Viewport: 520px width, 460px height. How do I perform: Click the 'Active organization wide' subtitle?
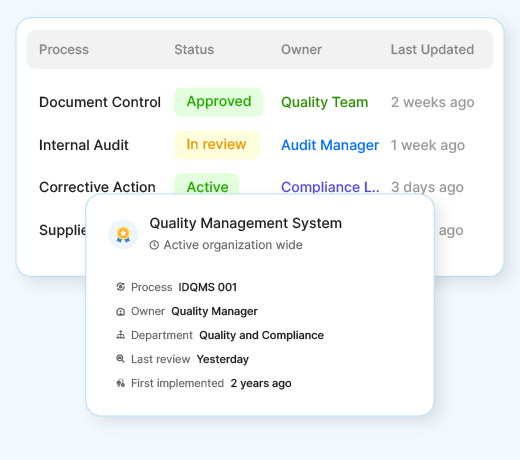coord(233,245)
